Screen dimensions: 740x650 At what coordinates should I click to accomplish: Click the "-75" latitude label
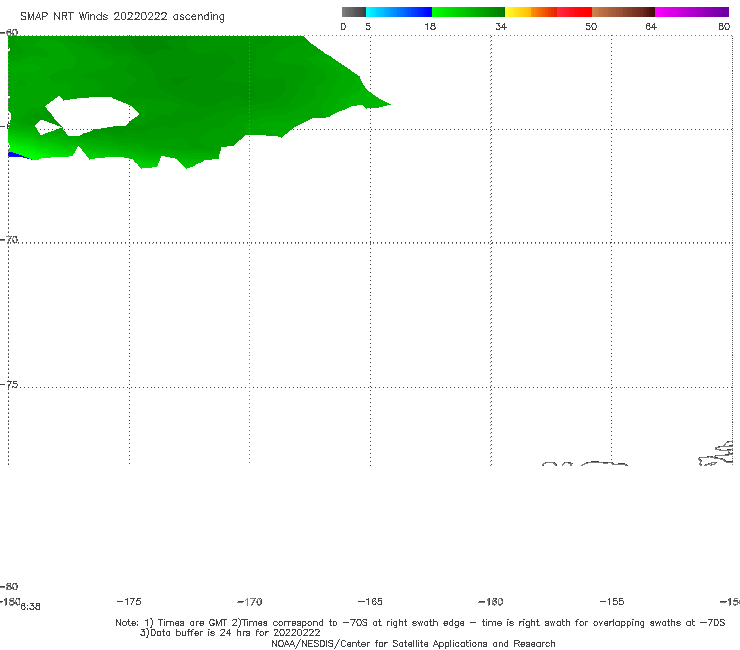tap(9, 385)
